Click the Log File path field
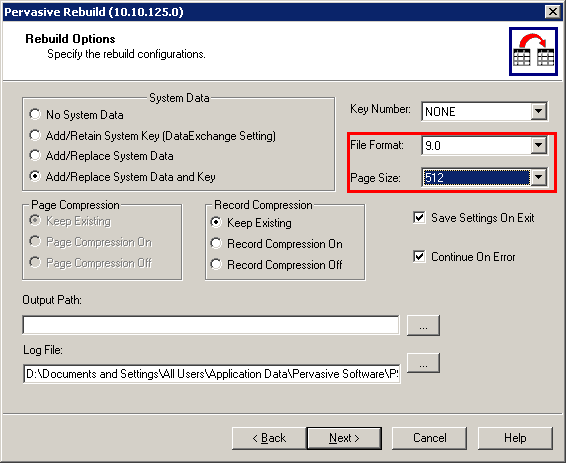 tap(212, 374)
